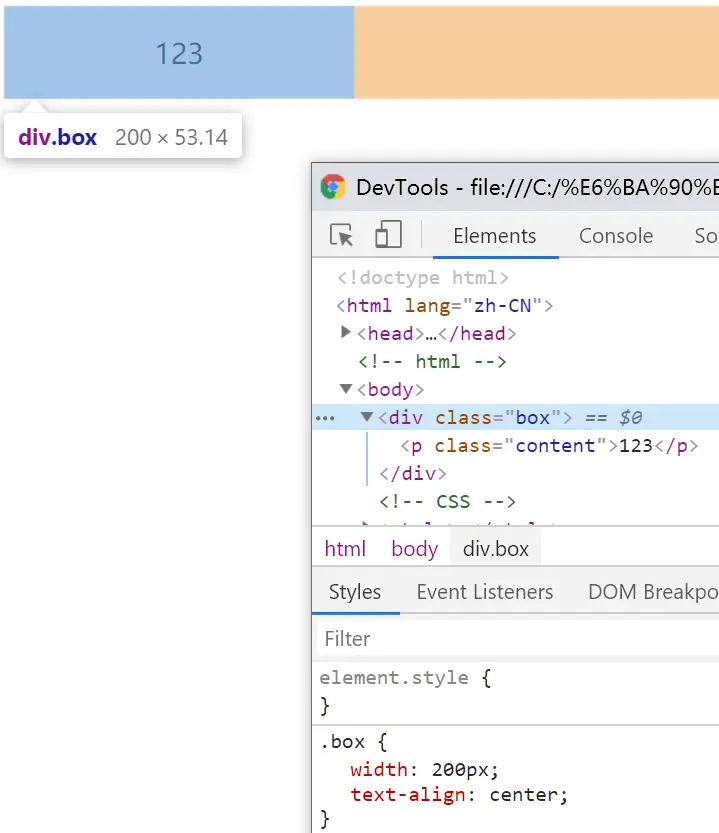Click the DevTools window title text

537,188
